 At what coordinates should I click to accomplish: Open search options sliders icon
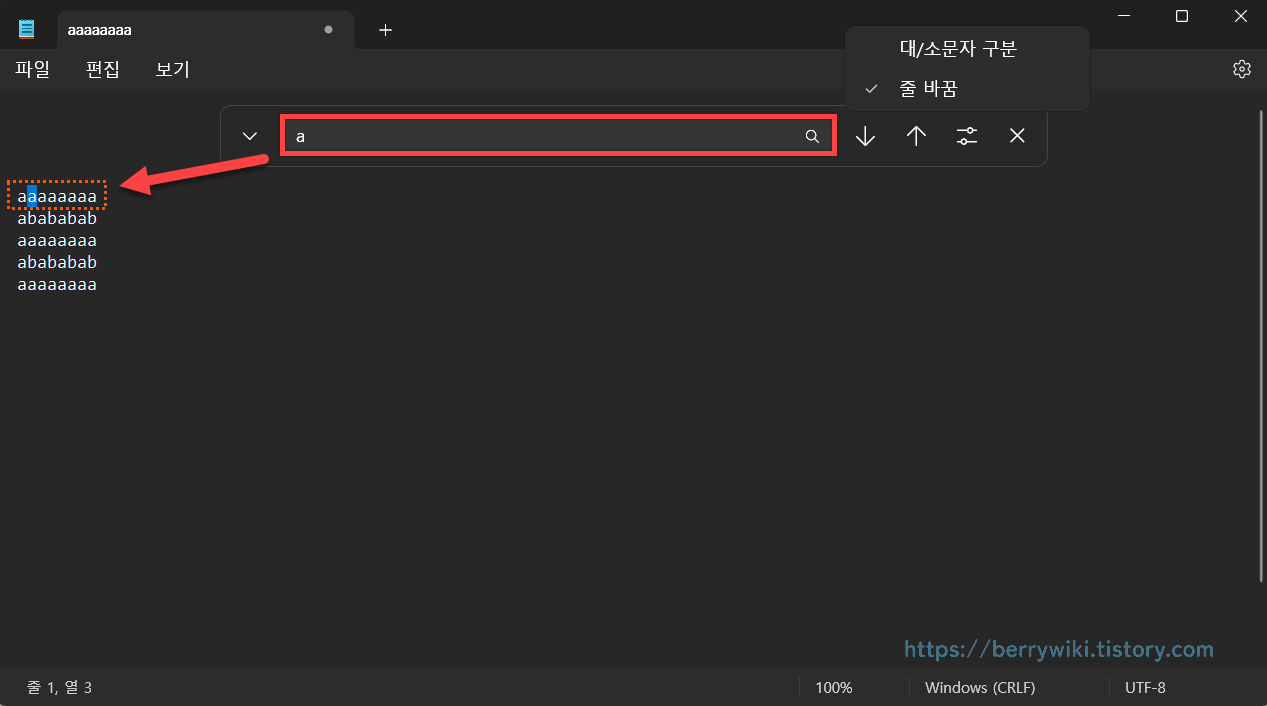coord(967,136)
